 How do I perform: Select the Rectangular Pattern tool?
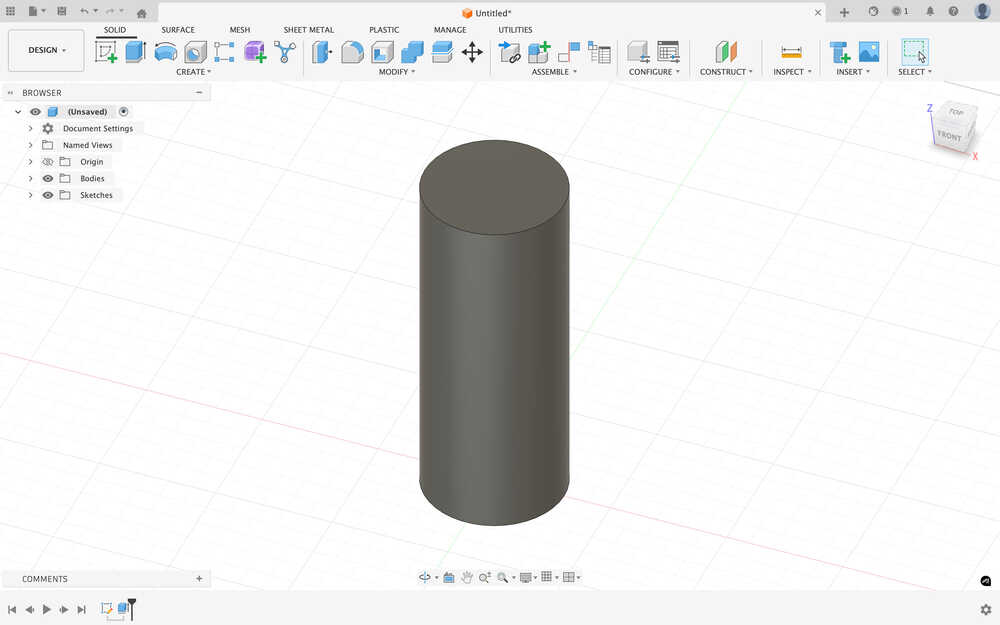[x=224, y=52]
